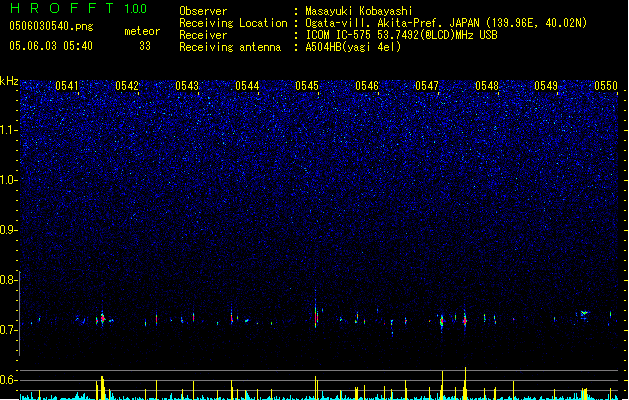Screen dimensions: 629x400
Task: Click the 1.0 frequency axis label
Action: point(8,180)
